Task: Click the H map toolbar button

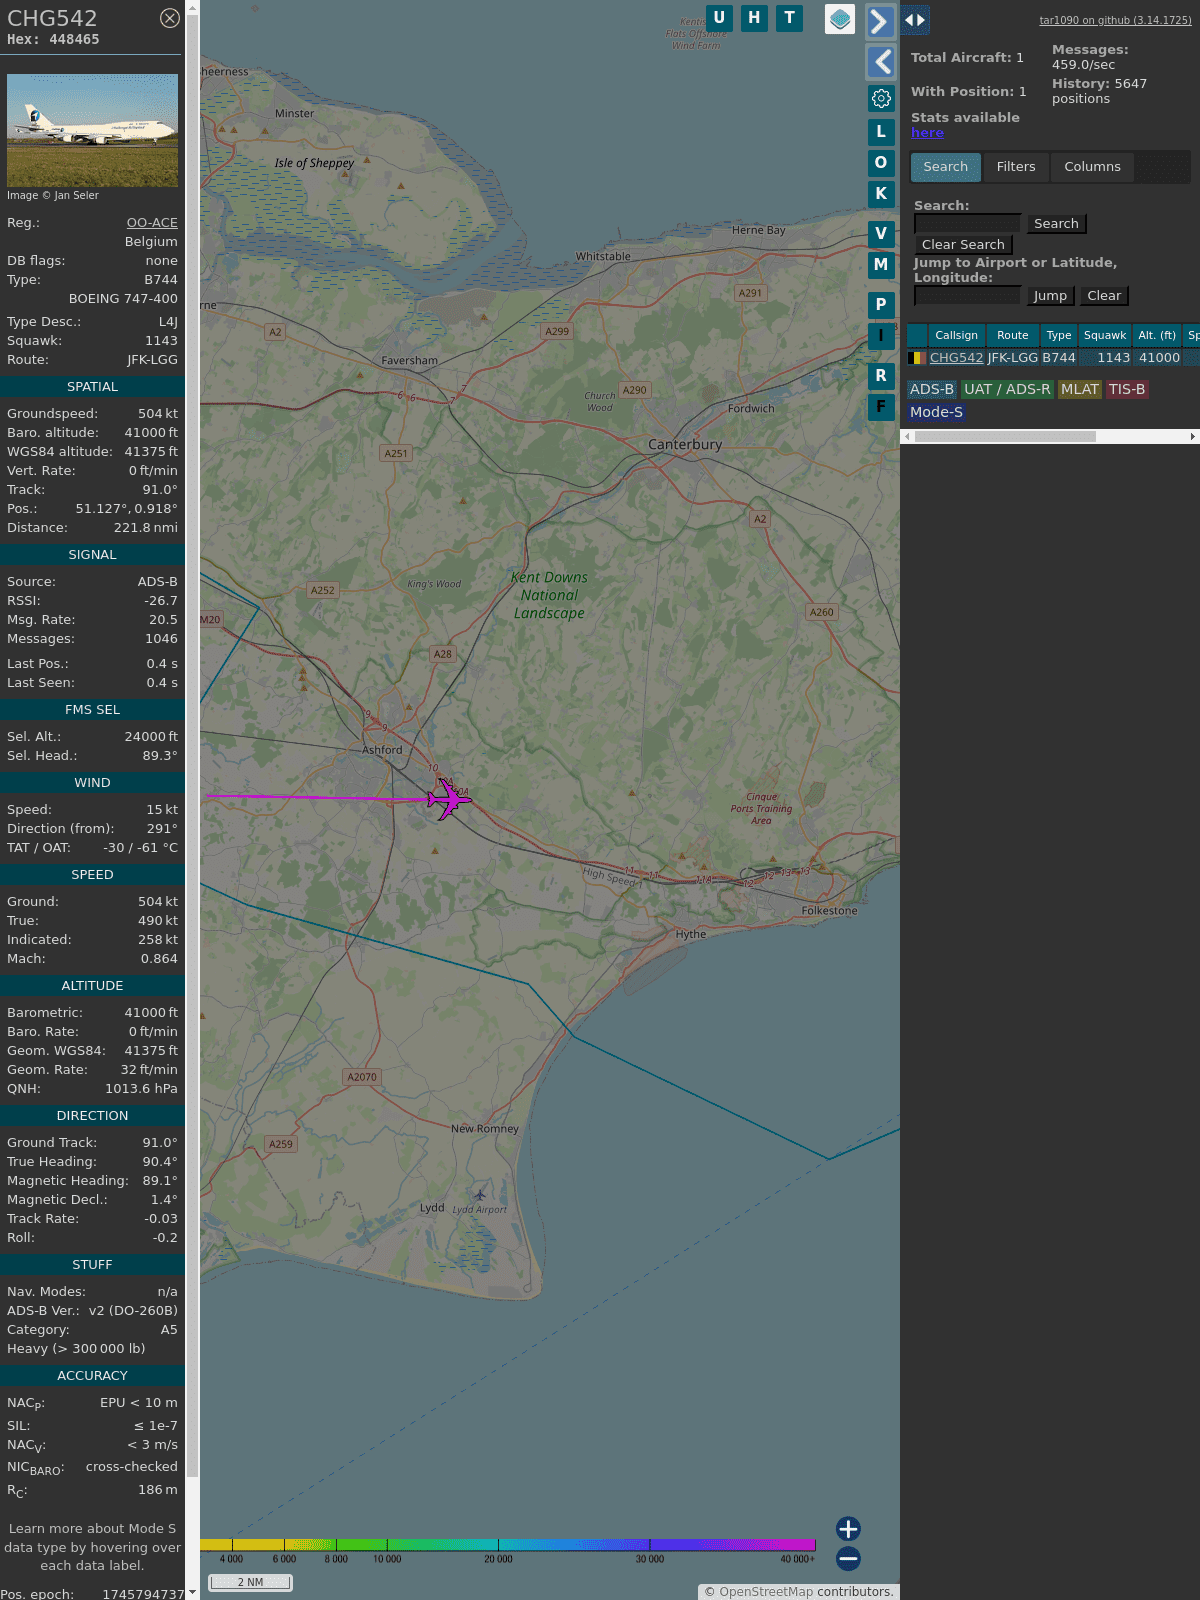Action: (x=754, y=18)
